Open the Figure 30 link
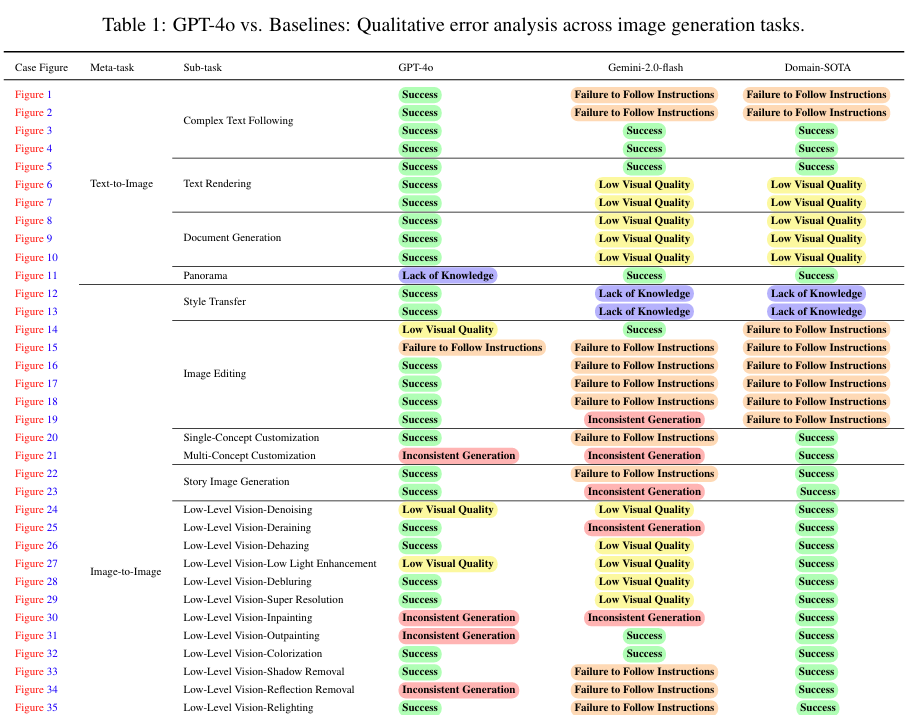The width and height of the screenshot is (913, 715). (36, 618)
